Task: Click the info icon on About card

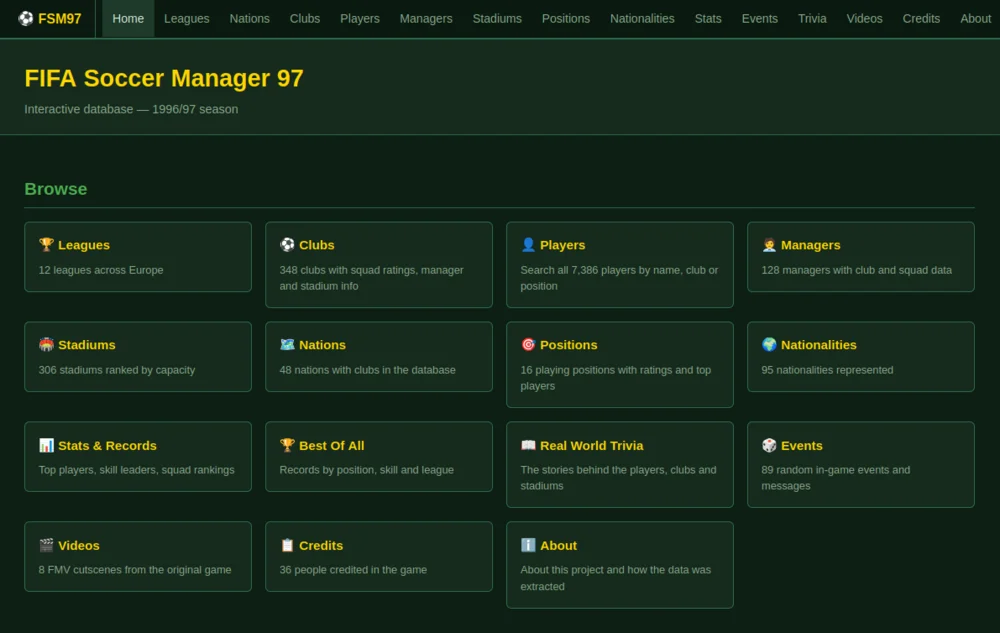Action: [x=528, y=545]
